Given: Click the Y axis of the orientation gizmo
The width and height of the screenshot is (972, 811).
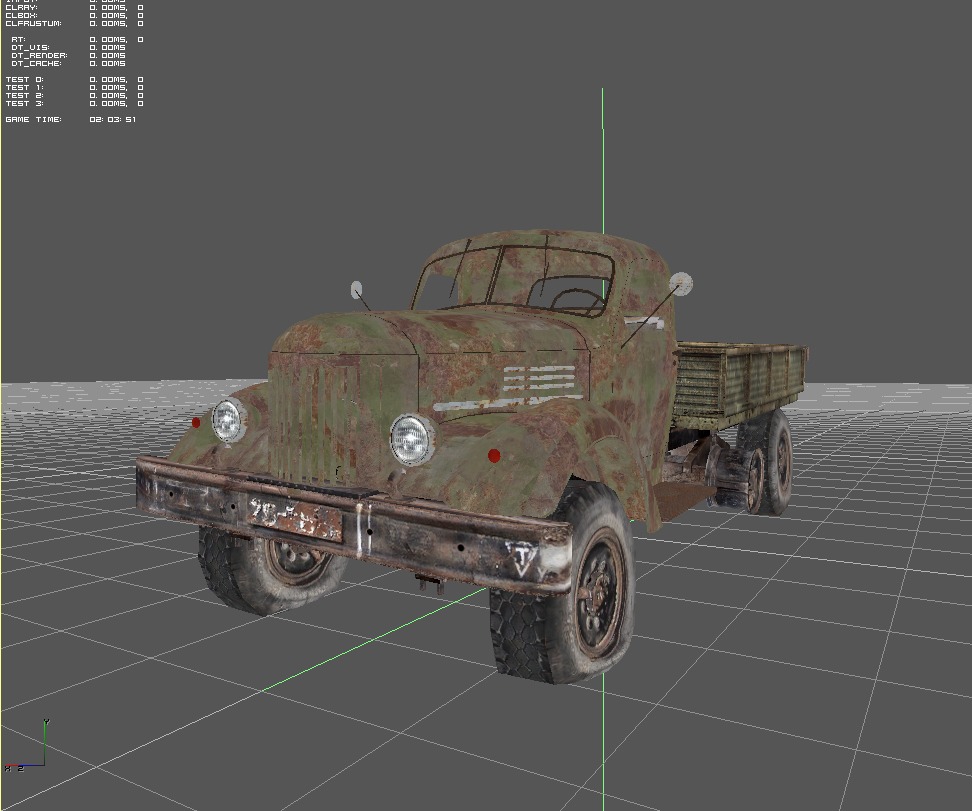Looking at the screenshot, I should tap(45, 743).
